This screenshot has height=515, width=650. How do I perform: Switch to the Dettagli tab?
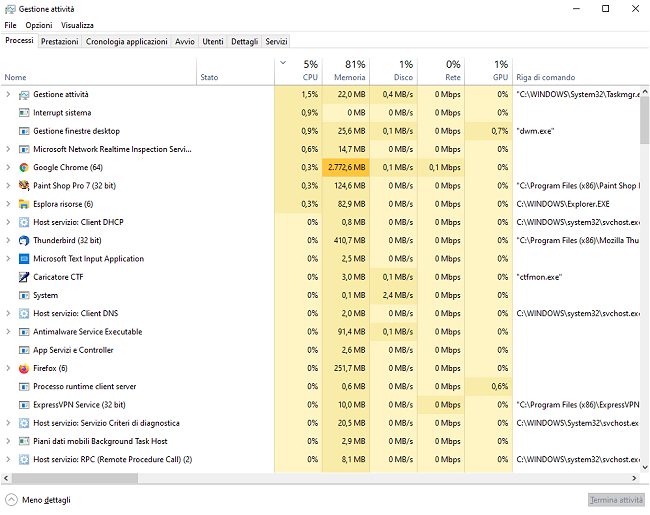point(245,41)
